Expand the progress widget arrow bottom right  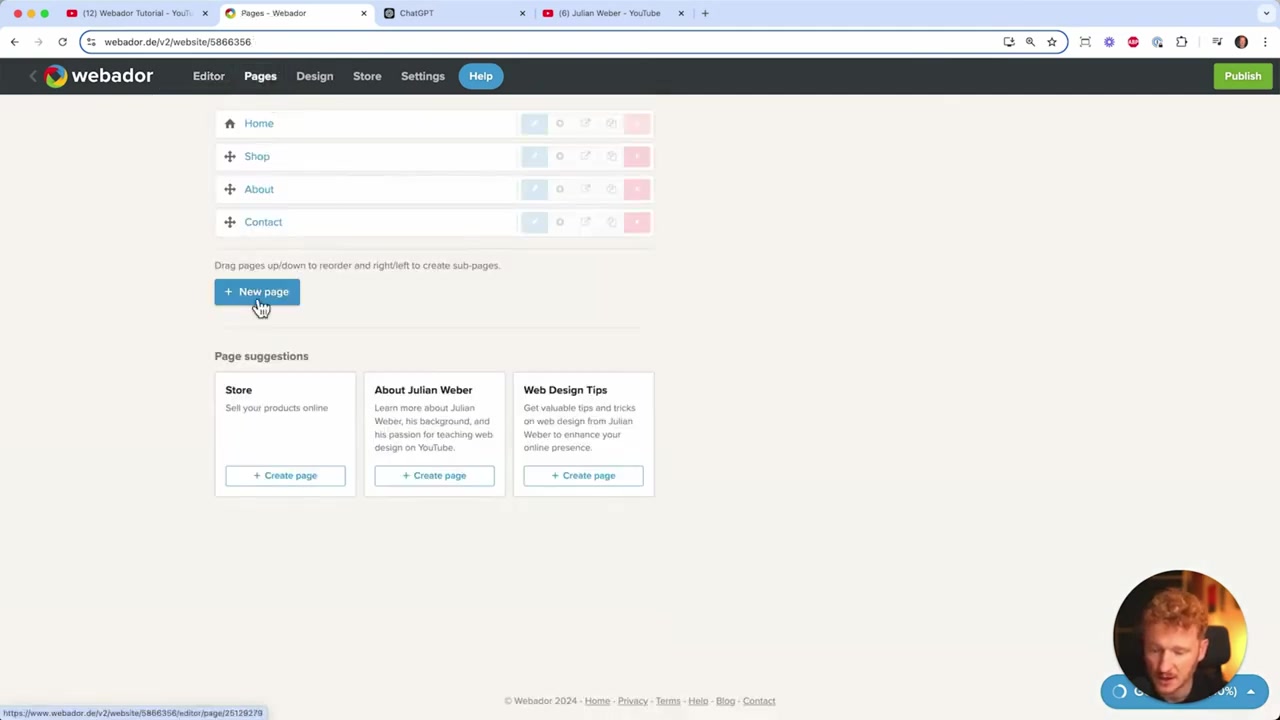pos(1250,692)
